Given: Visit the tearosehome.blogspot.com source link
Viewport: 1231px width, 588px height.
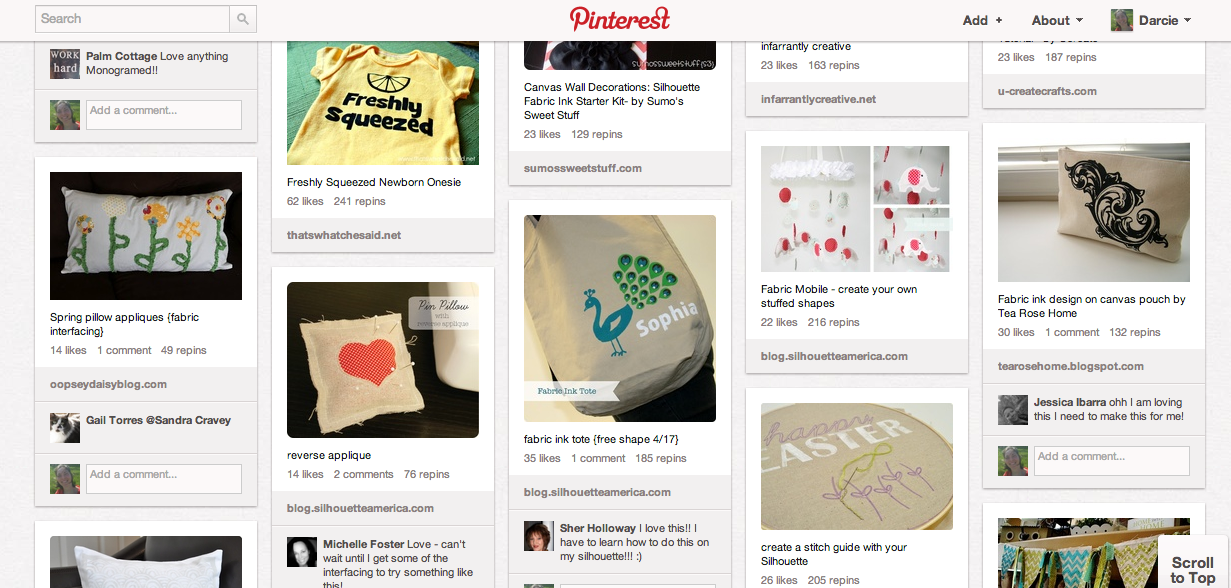Looking at the screenshot, I should pyautogui.click(x=1070, y=366).
